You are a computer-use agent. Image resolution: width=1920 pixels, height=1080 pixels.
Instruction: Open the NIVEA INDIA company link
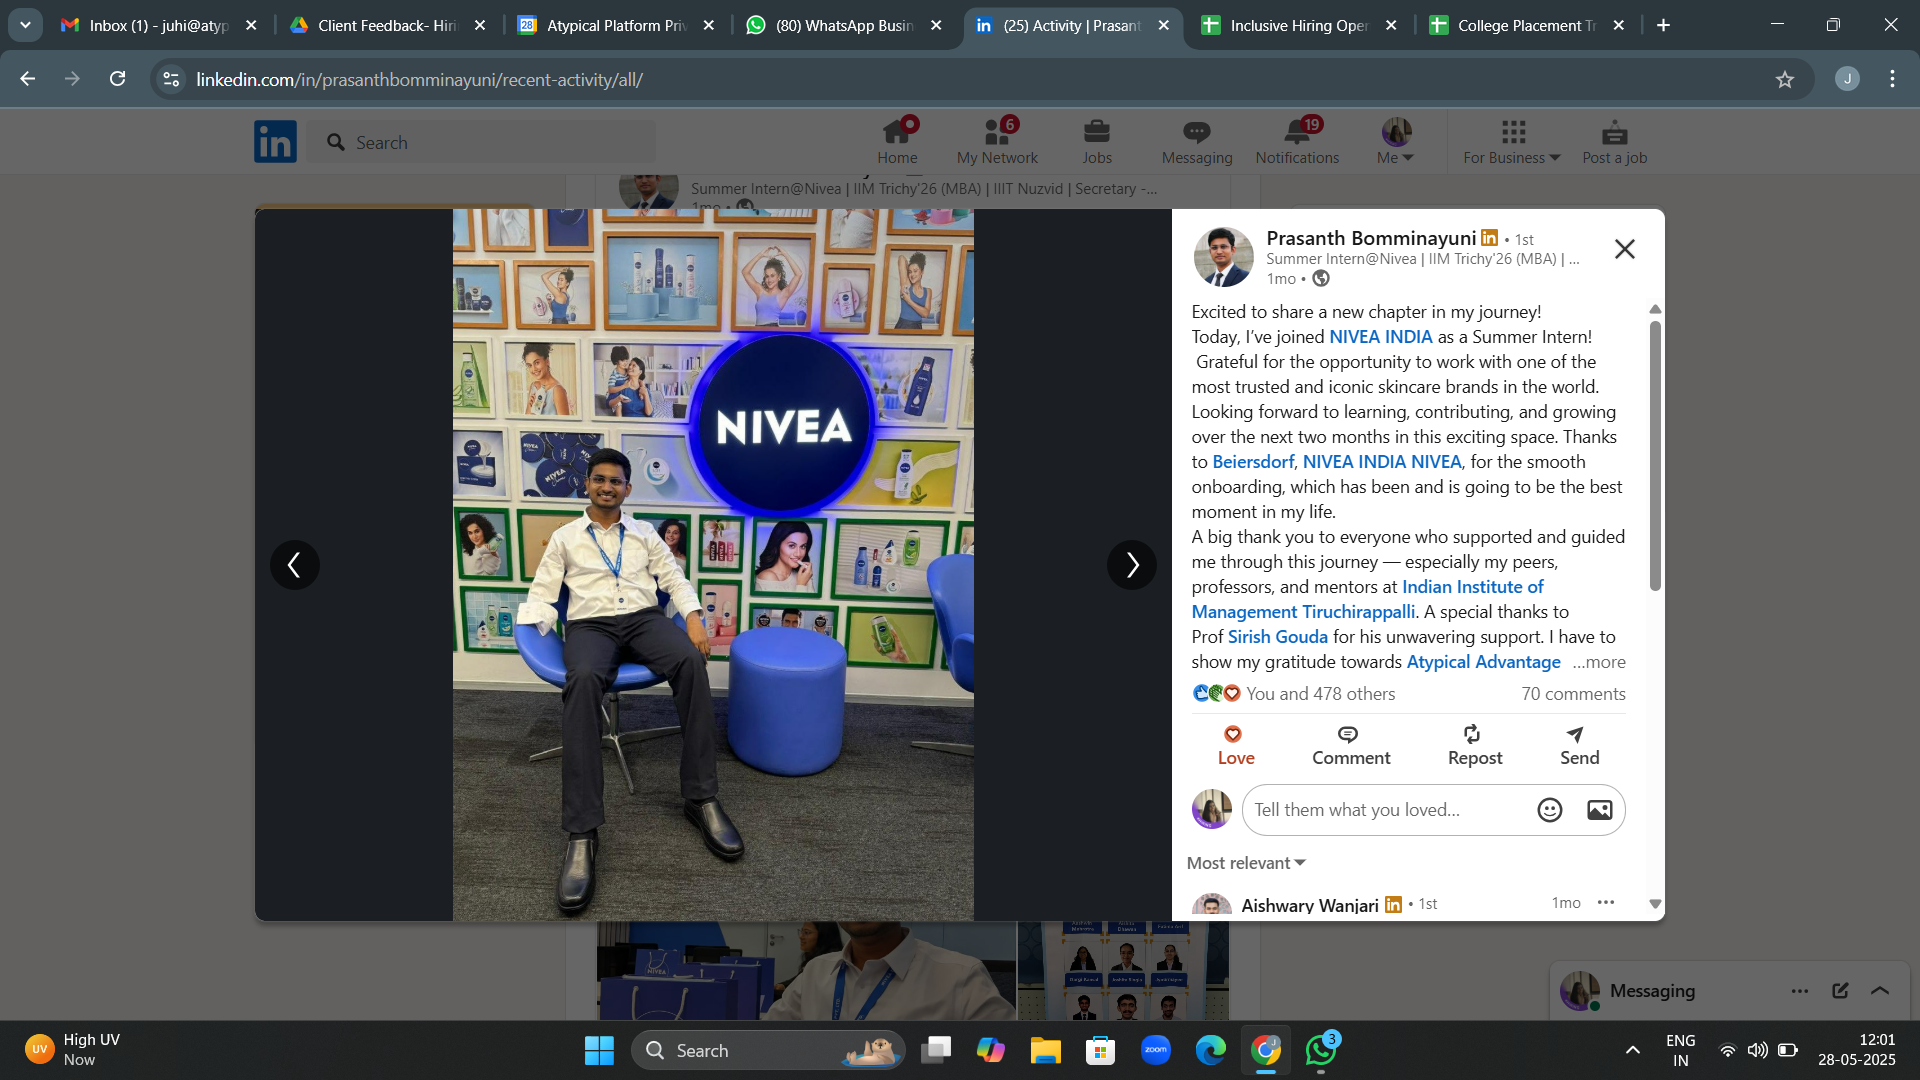1380,337
